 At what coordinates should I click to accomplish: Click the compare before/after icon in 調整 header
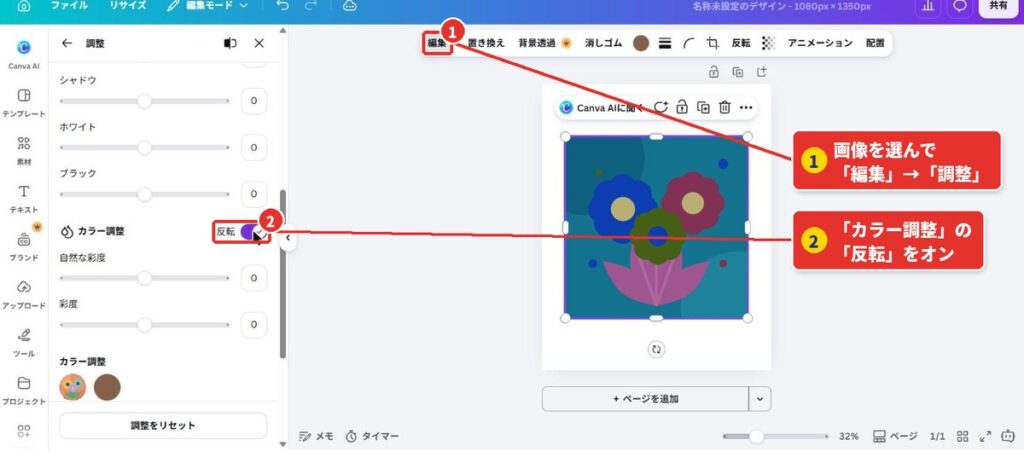tap(230, 43)
